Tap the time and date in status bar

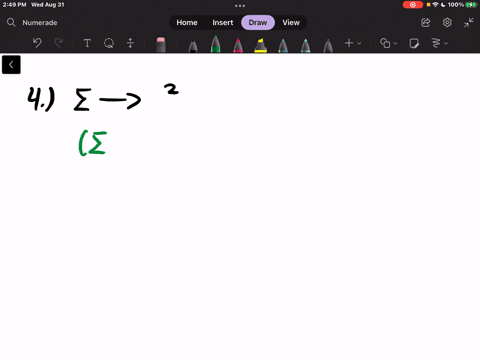33,5
